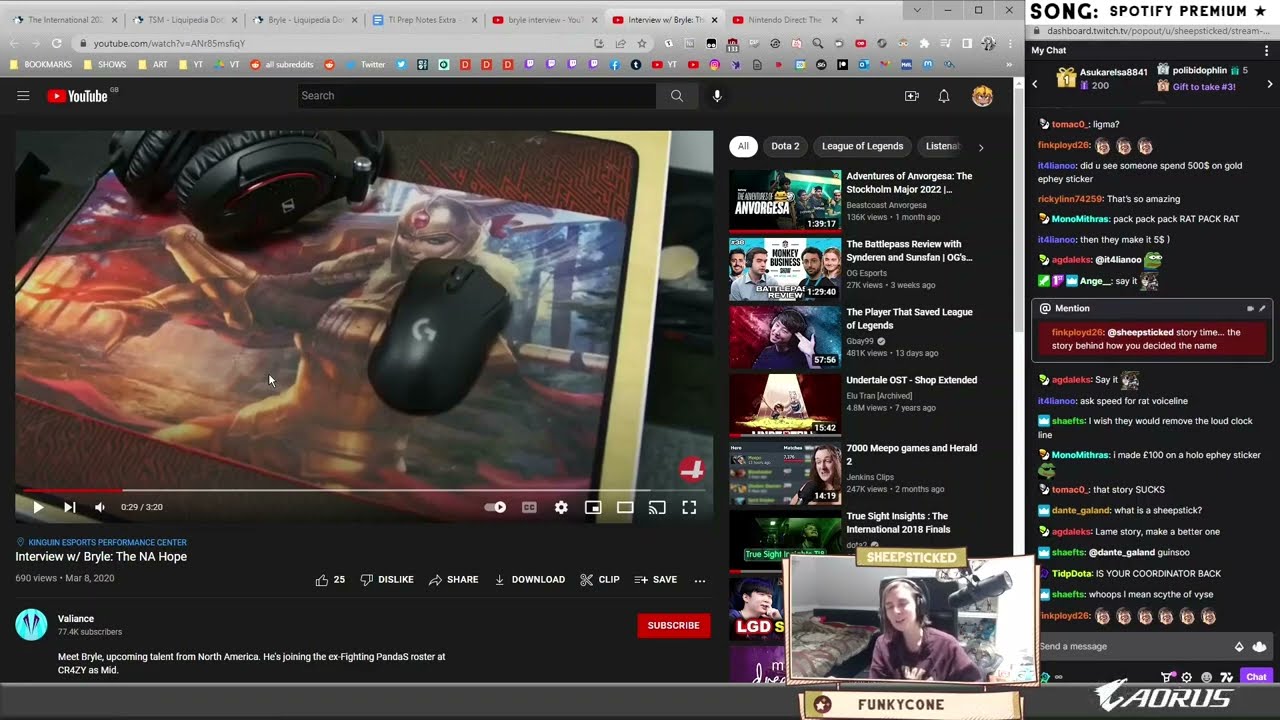Open My Chat options three-dot menu

tap(1266, 50)
